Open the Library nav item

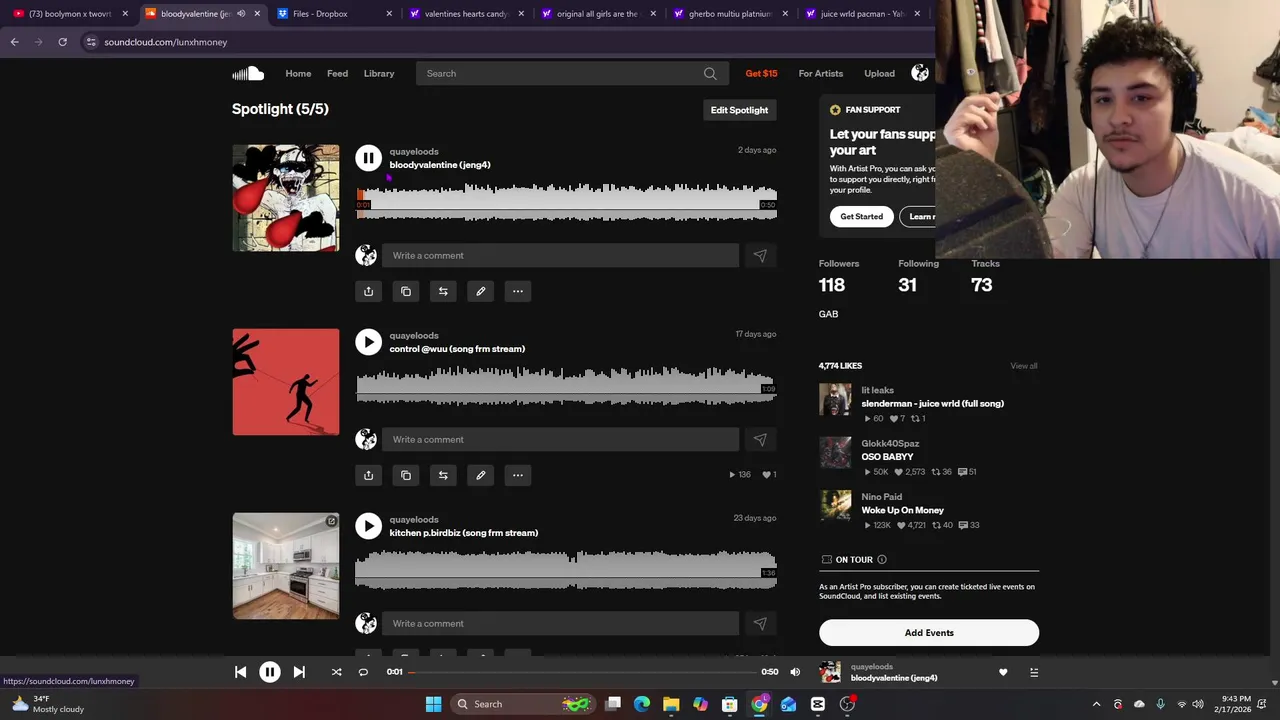tap(379, 73)
